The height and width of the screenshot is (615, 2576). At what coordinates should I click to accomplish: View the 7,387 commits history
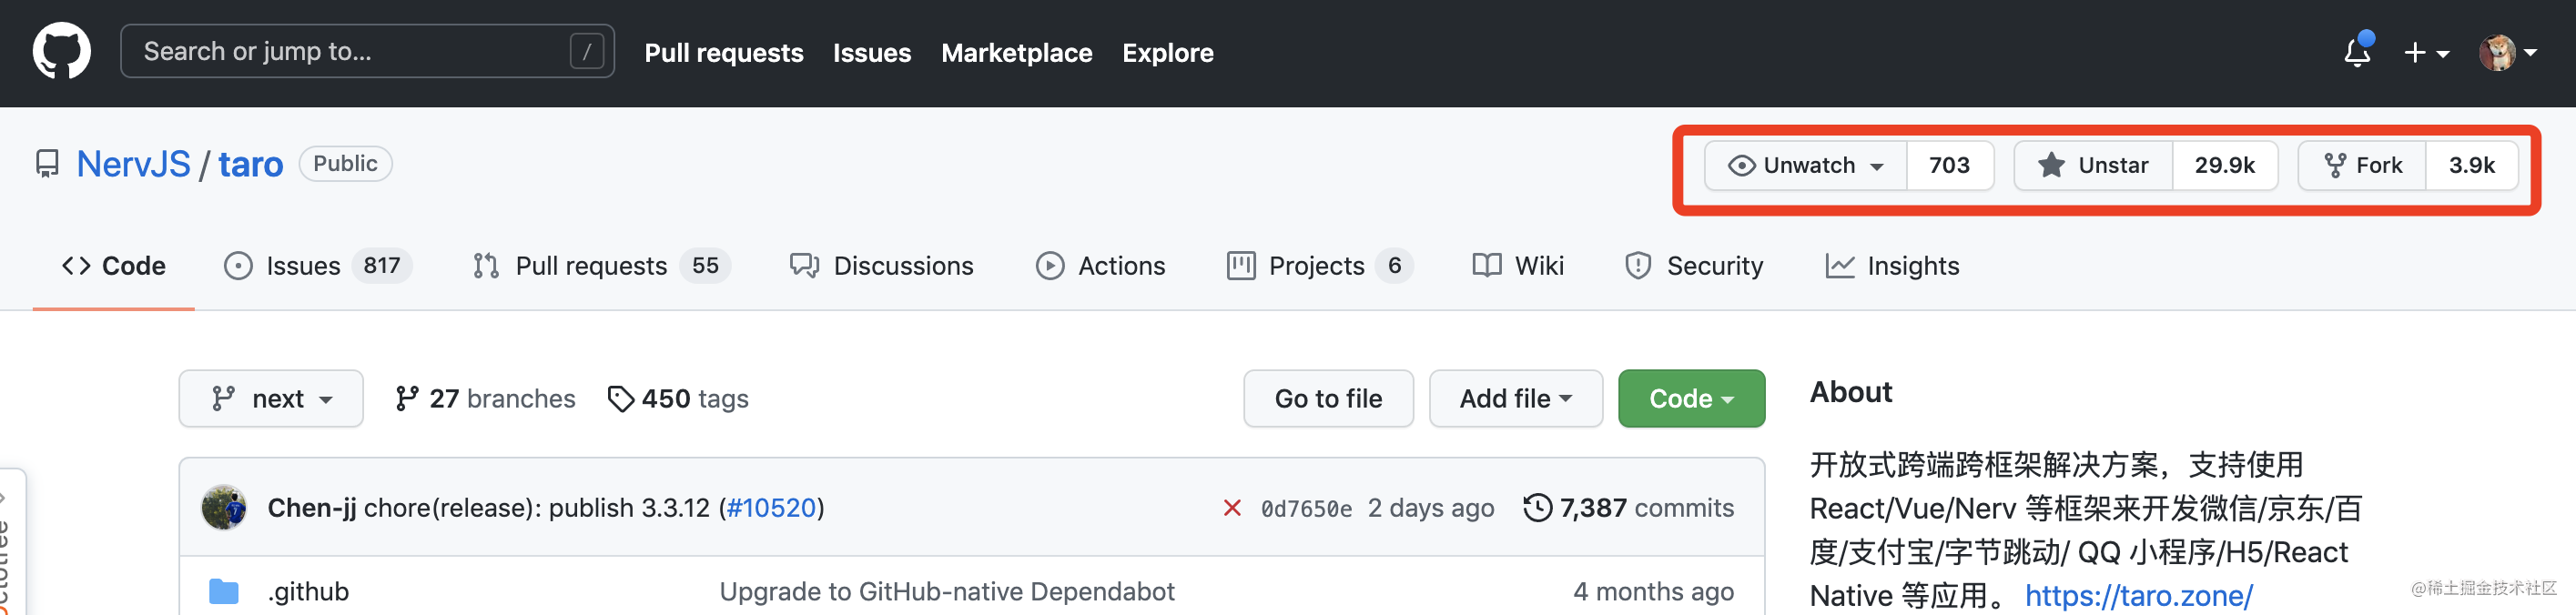(x=1628, y=508)
